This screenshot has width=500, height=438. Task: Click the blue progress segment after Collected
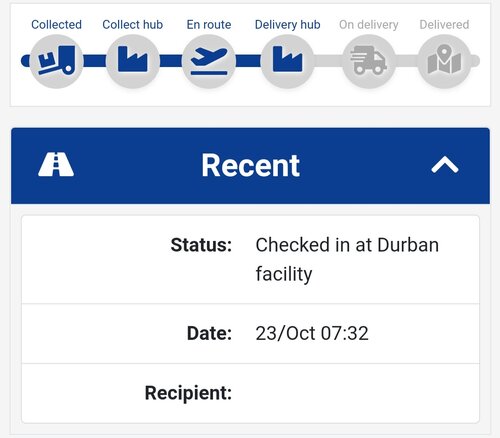[94, 61]
